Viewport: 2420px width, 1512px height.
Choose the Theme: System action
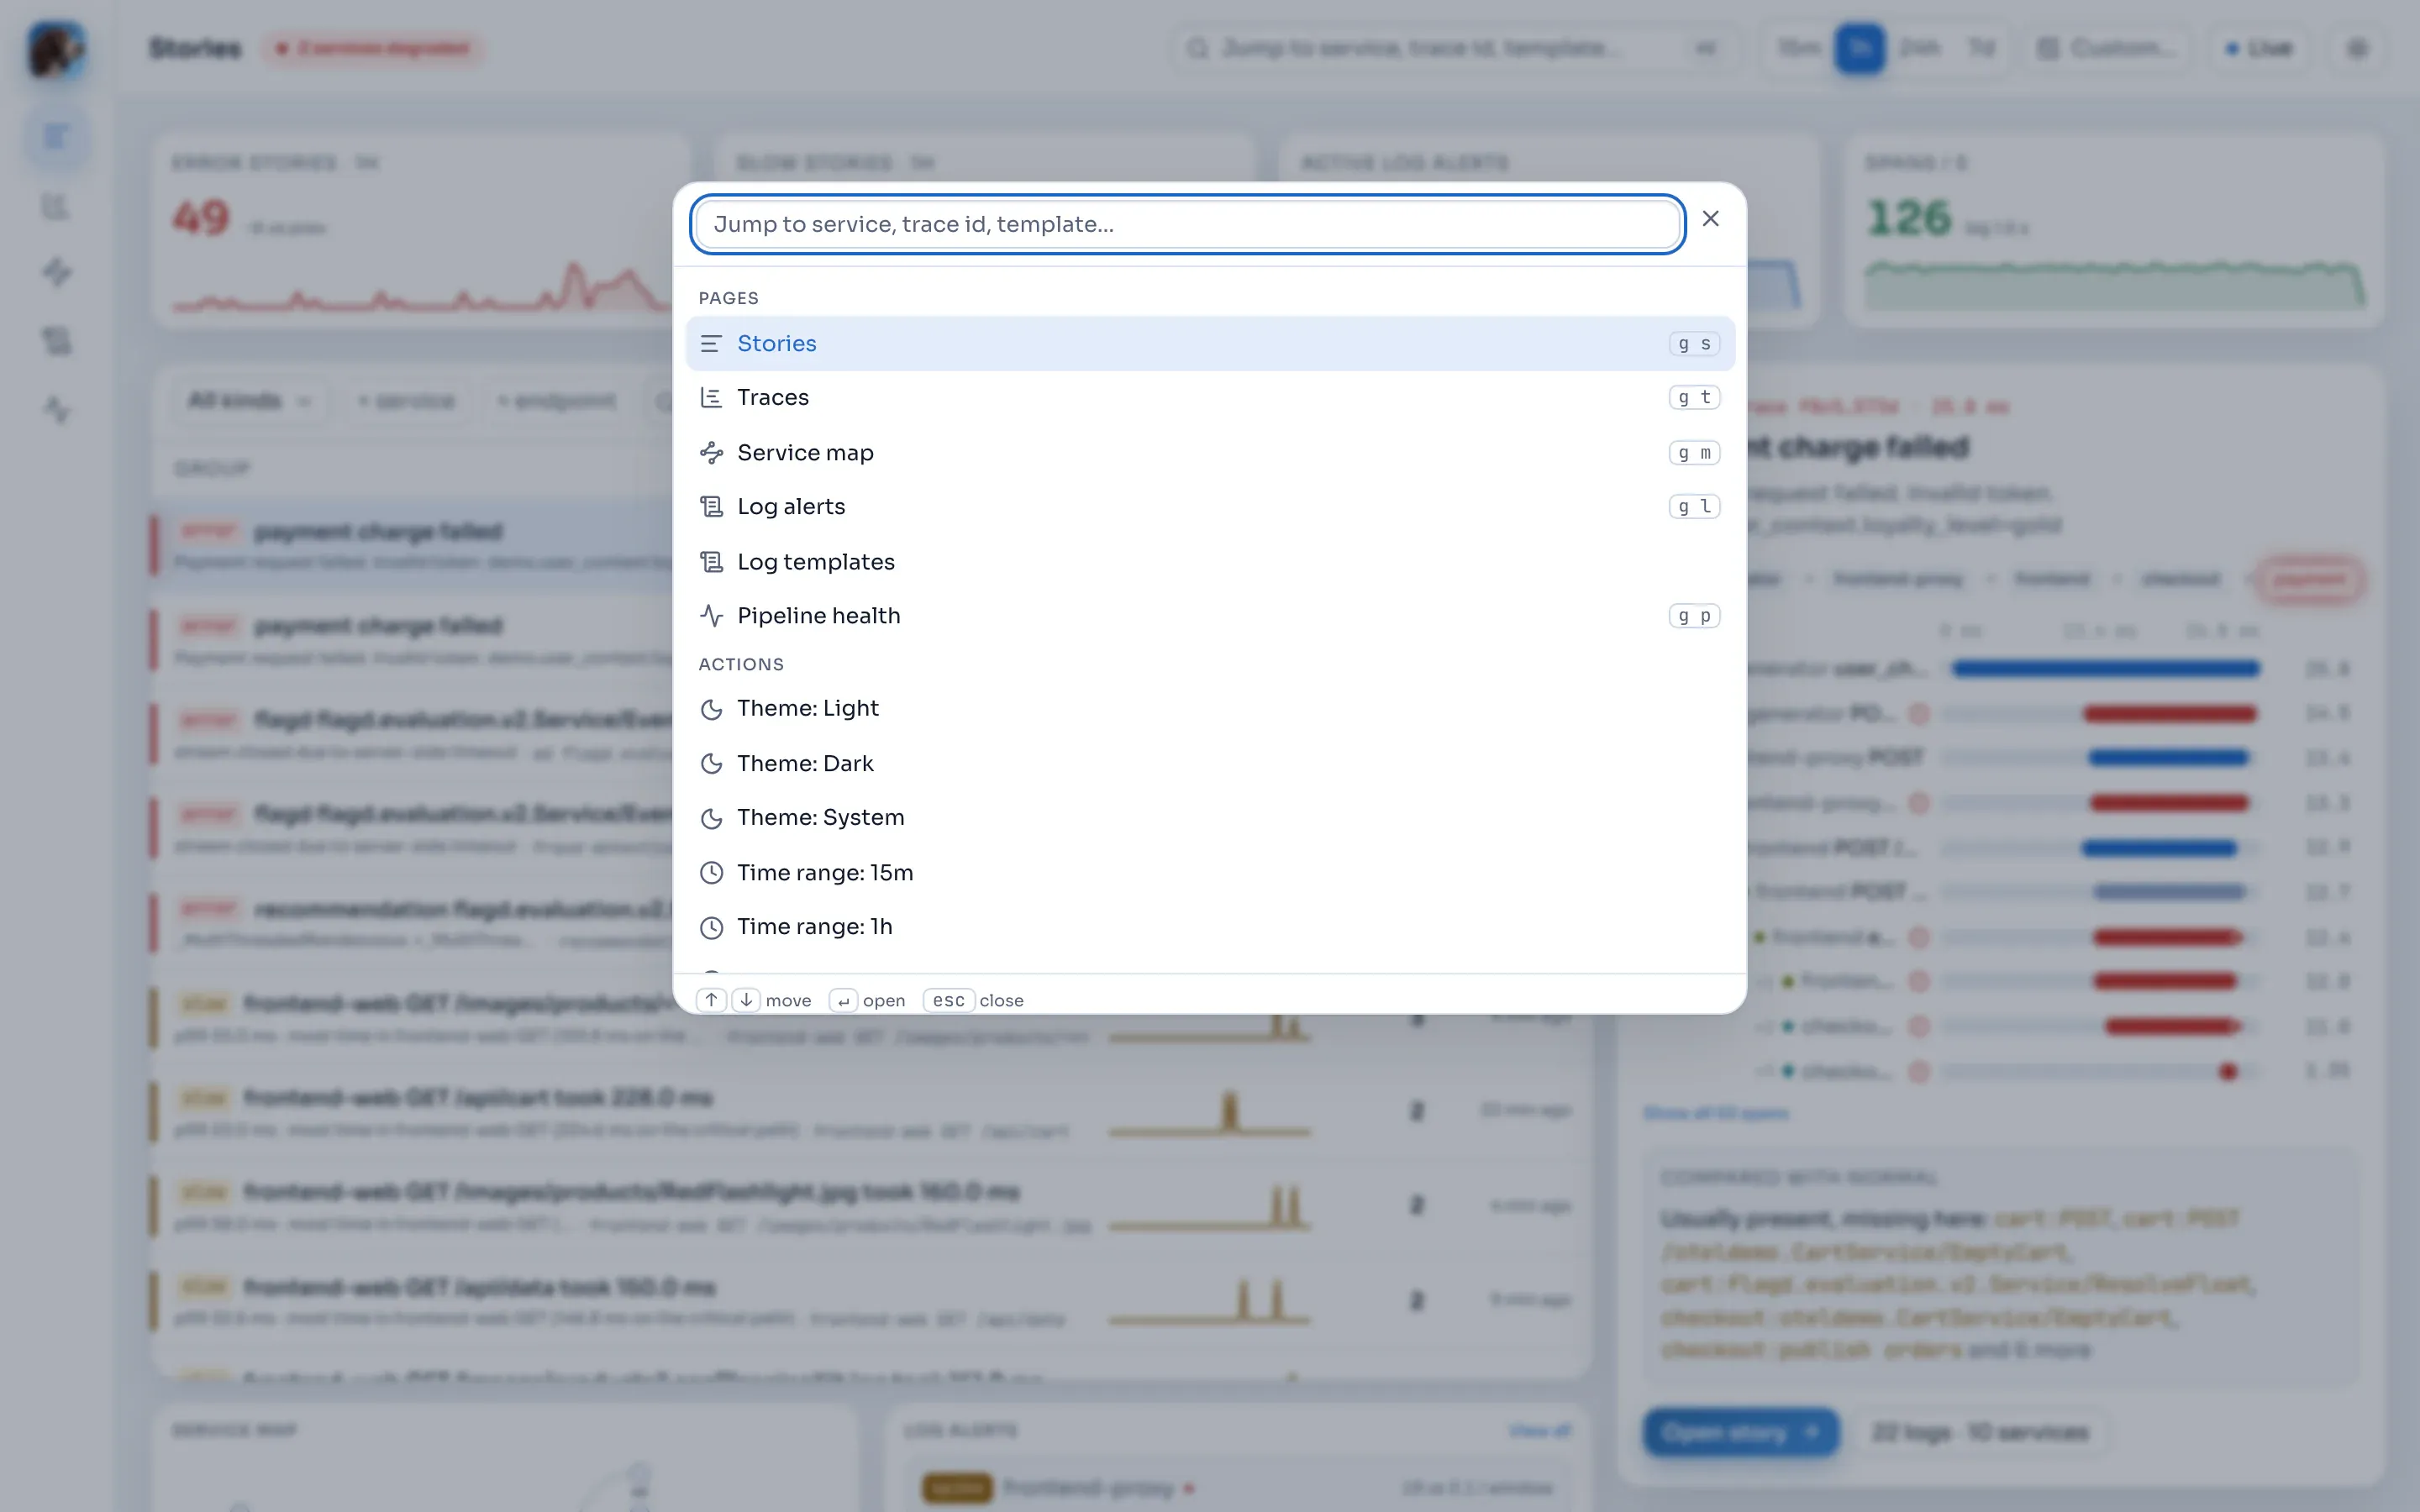point(1210,818)
